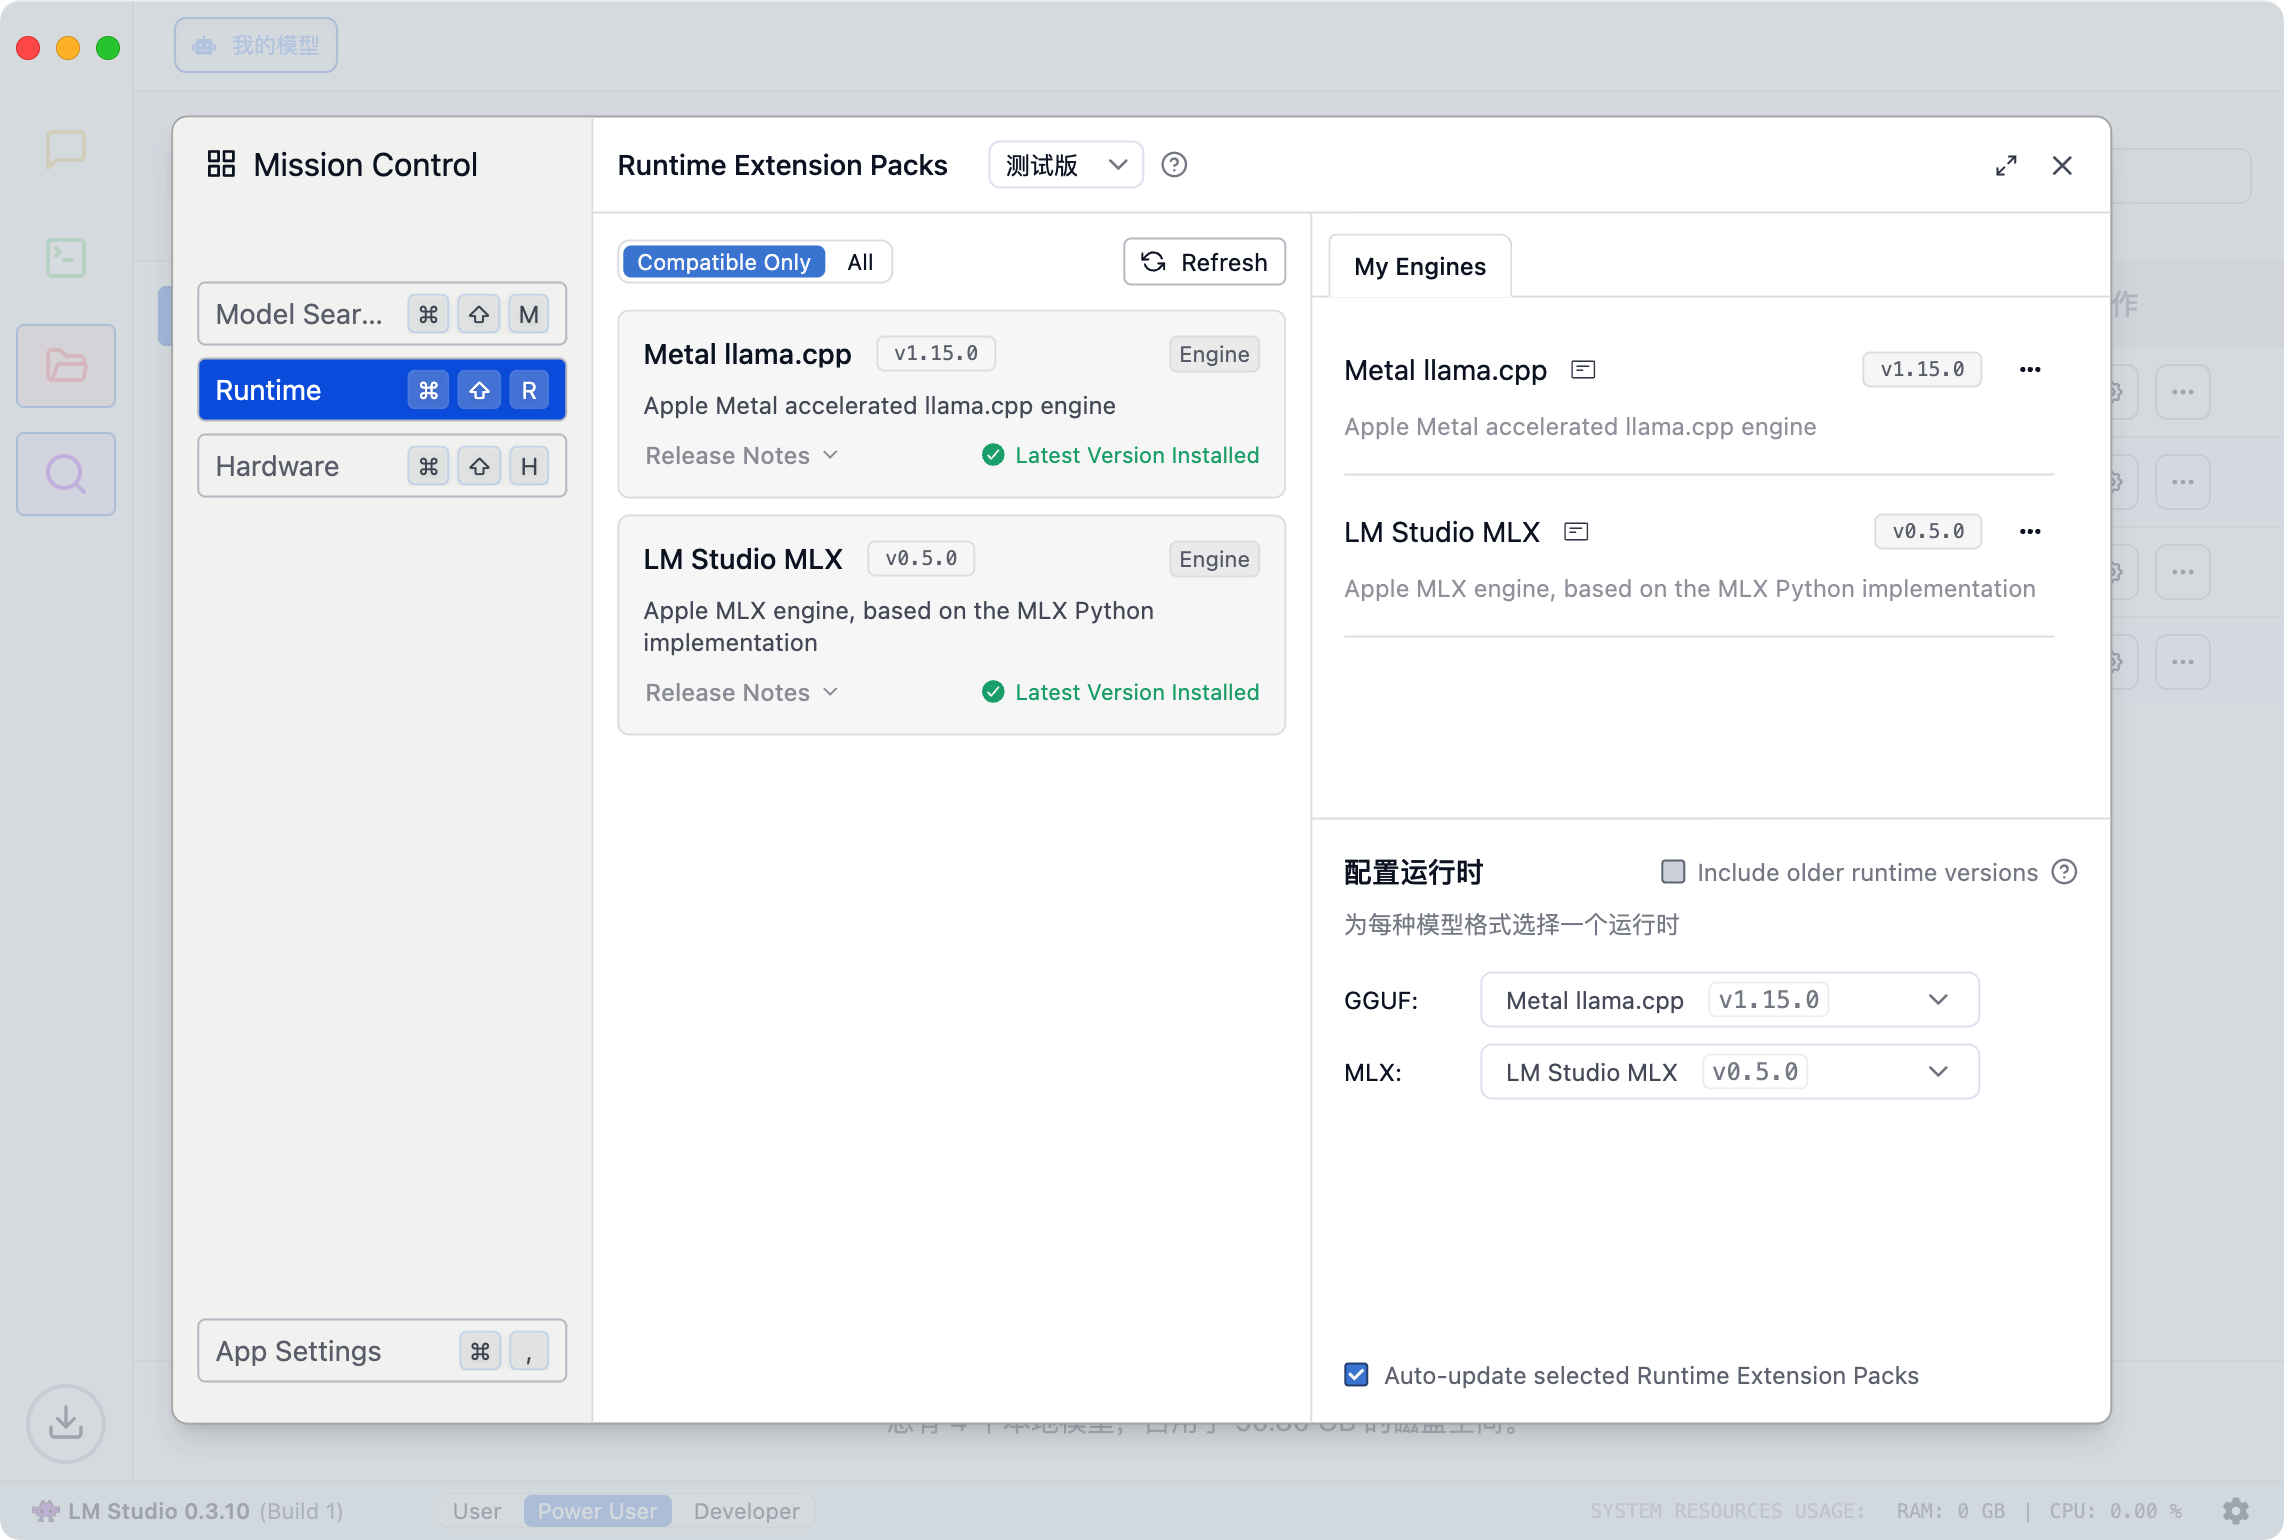This screenshot has width=2284, height=1540.
Task: Open the Discover search sidebar icon
Action: pyautogui.click(x=66, y=474)
